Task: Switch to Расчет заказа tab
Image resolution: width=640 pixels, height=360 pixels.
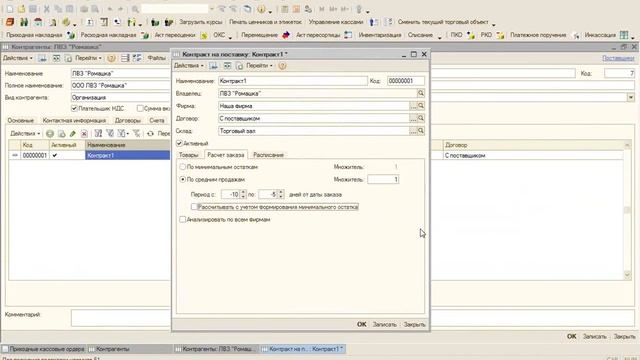Action: pyautogui.click(x=226, y=155)
